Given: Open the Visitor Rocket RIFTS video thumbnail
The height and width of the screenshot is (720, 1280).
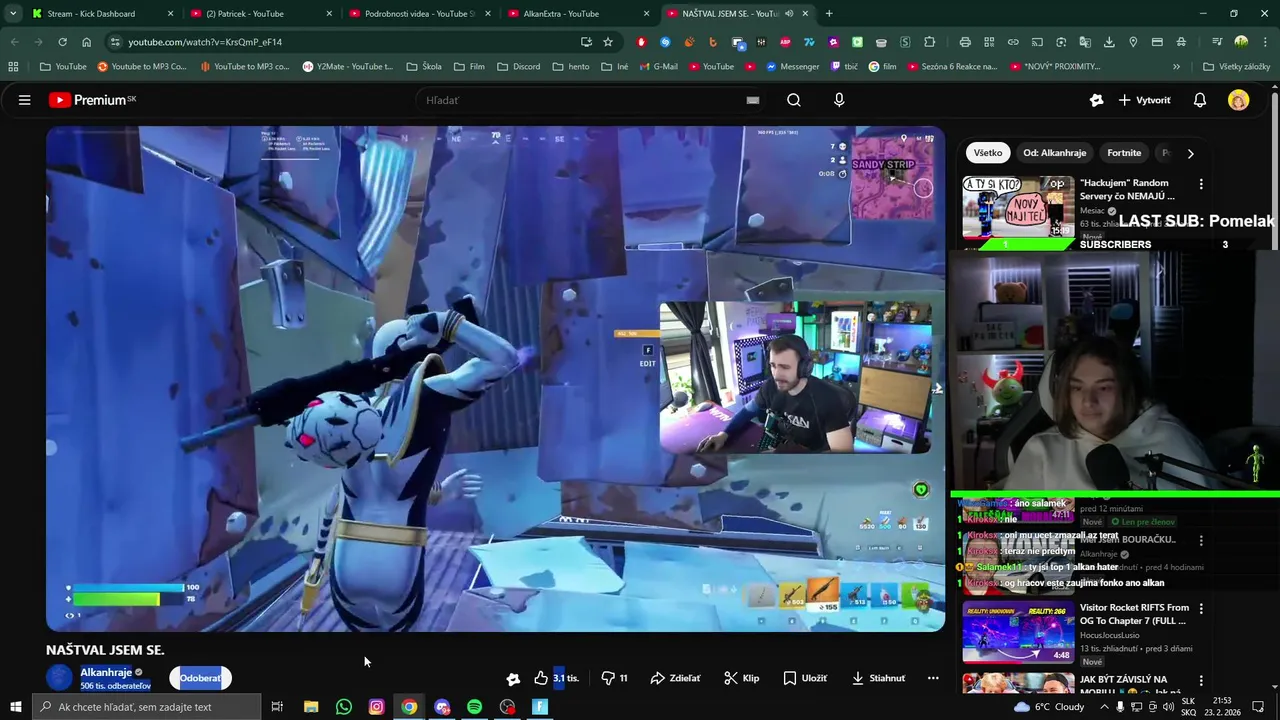Looking at the screenshot, I should click(x=1018, y=632).
